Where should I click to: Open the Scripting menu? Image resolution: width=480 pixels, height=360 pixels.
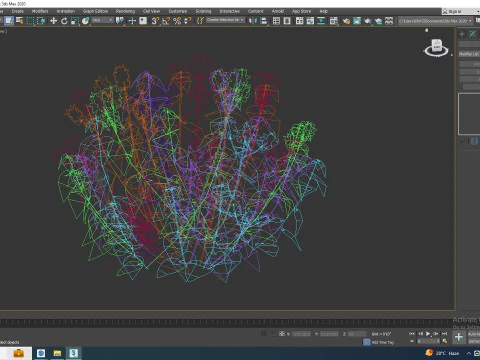click(203, 11)
